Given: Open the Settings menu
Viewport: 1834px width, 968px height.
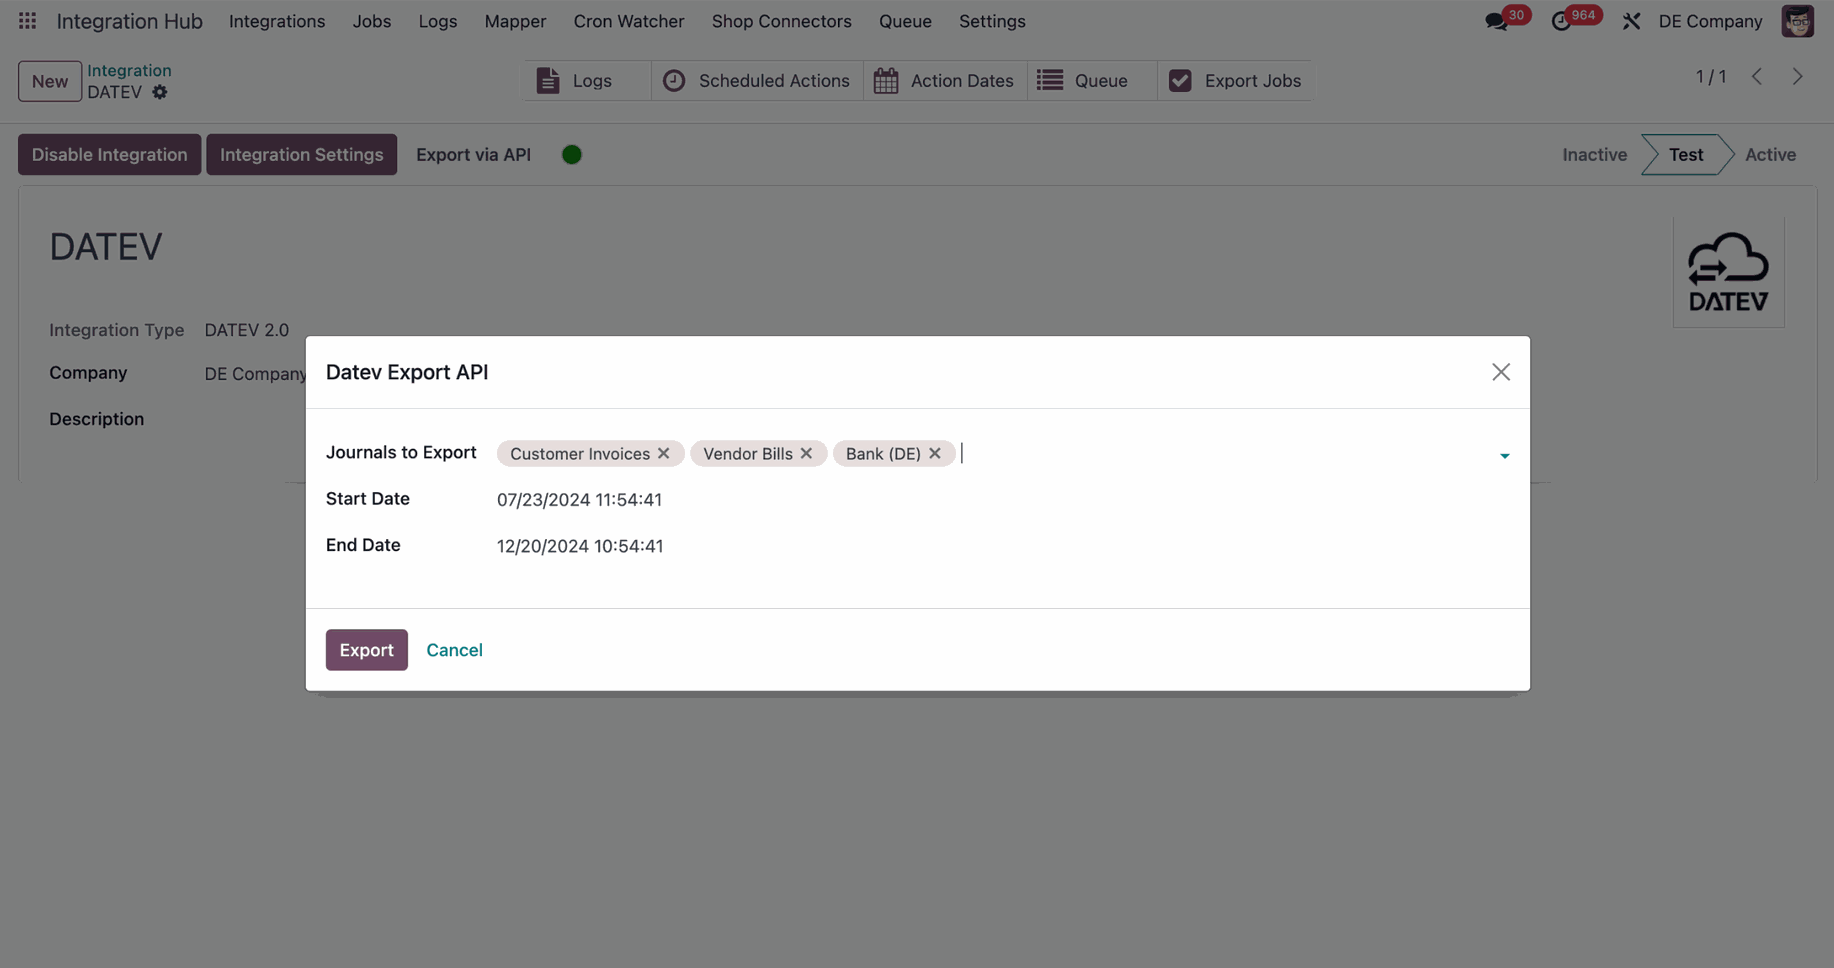Looking at the screenshot, I should point(992,21).
